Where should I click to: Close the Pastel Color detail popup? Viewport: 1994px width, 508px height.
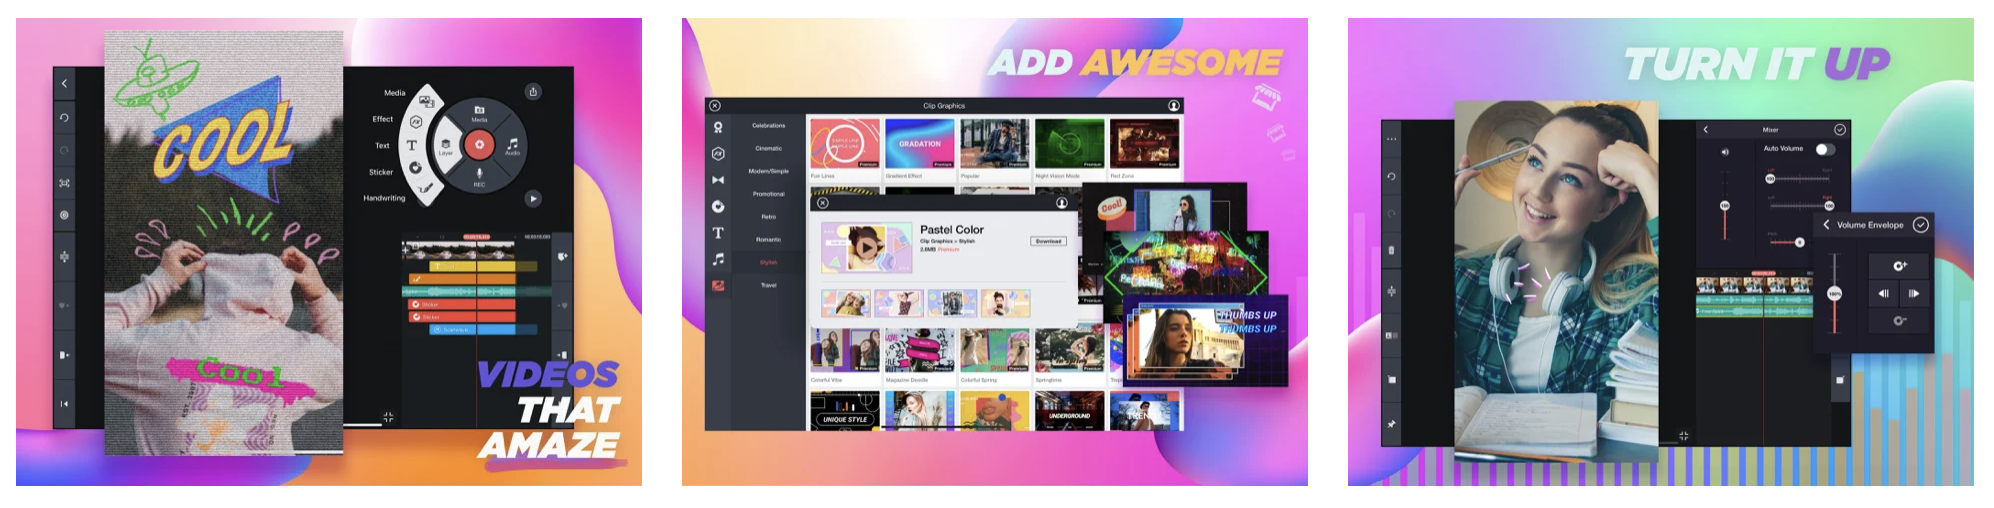point(822,203)
